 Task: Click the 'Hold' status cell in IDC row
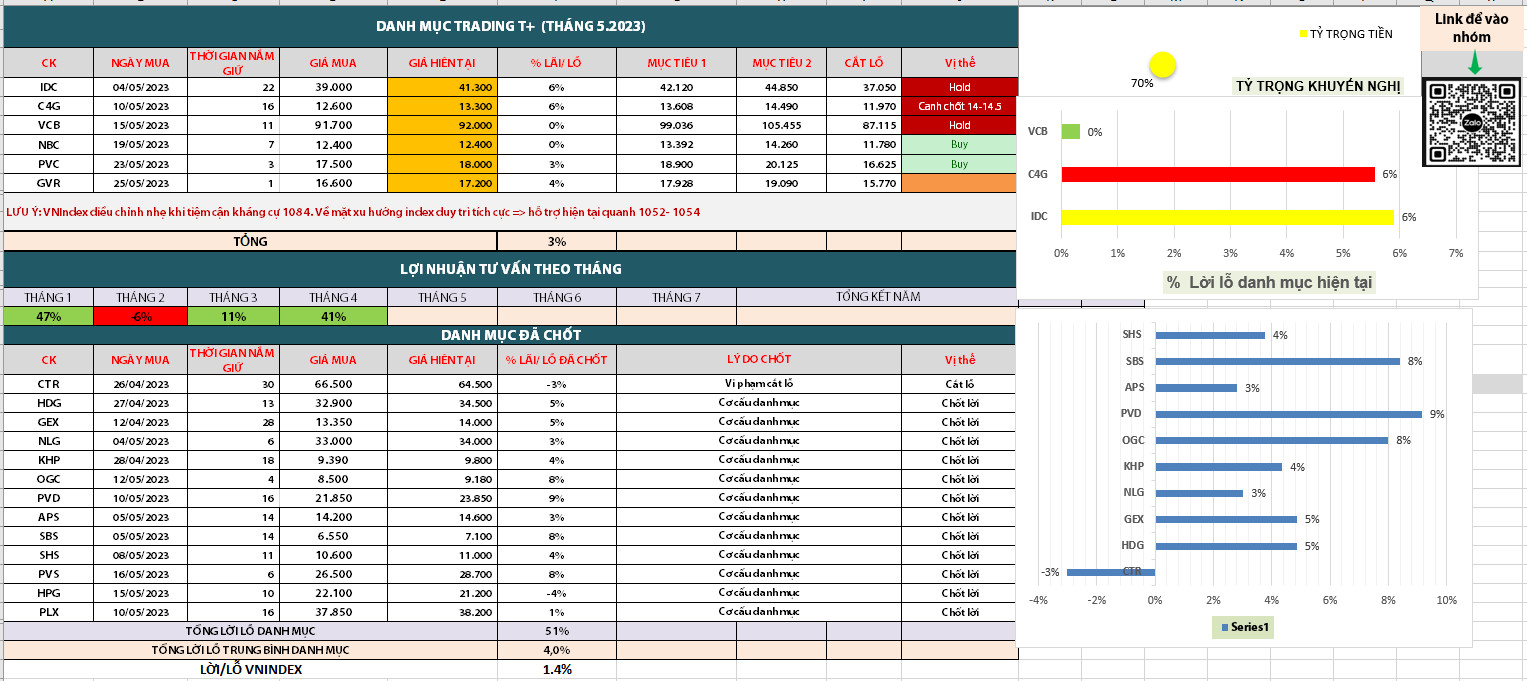(959, 87)
